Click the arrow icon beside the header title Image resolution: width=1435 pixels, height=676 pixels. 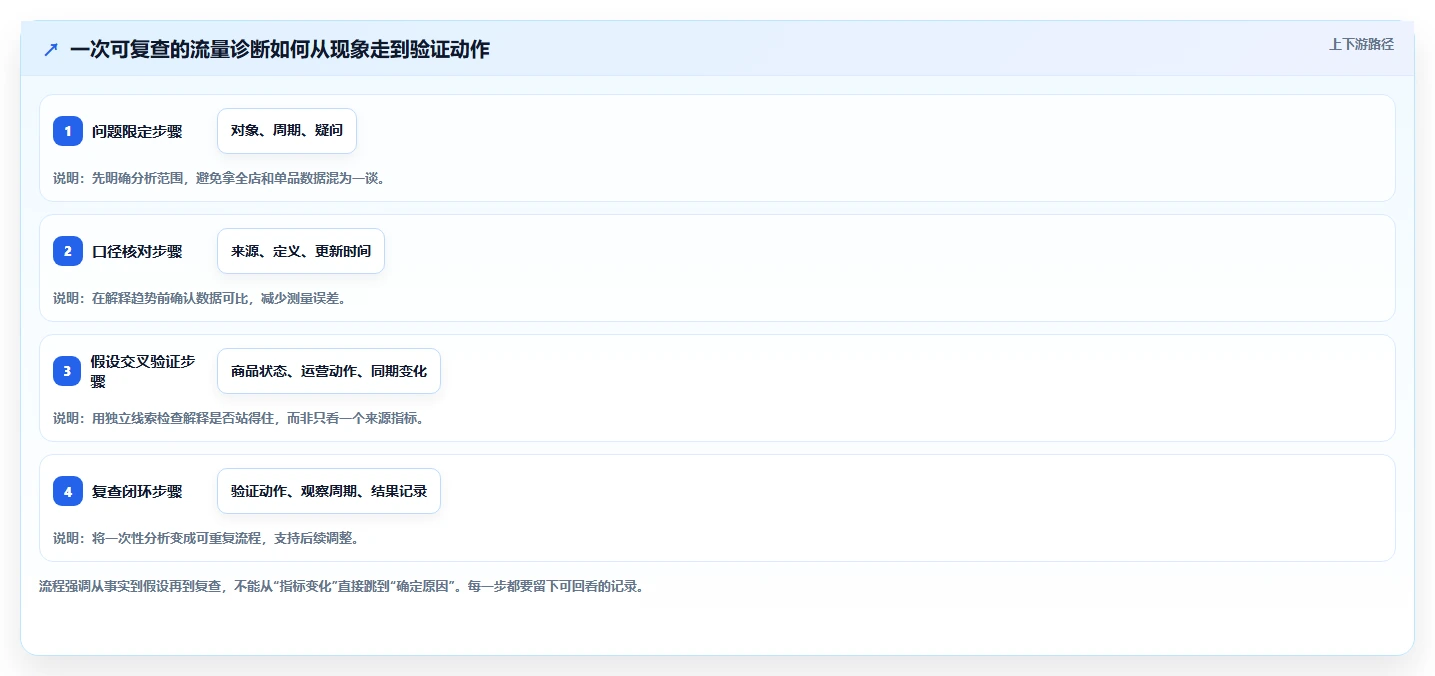51,49
